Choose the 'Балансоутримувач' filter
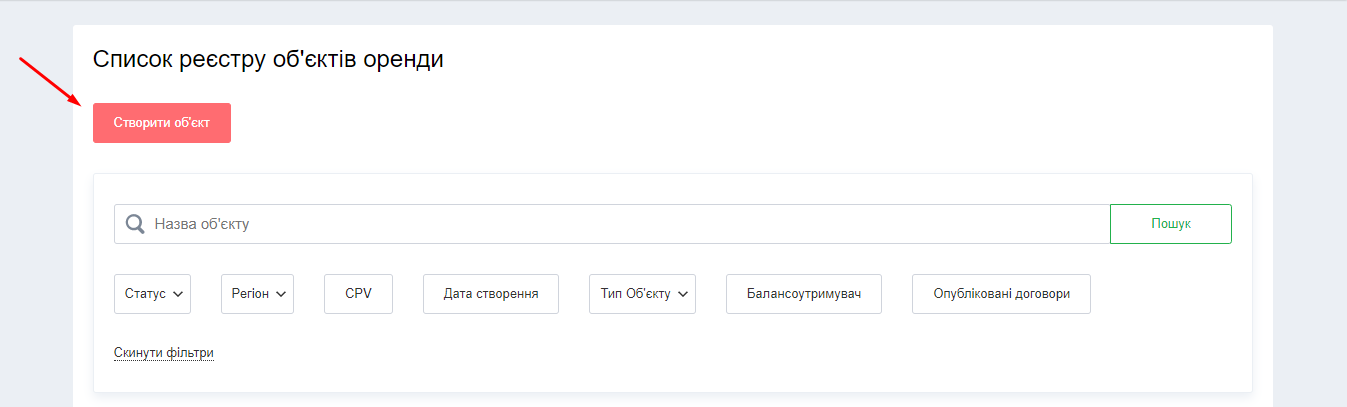 point(804,294)
